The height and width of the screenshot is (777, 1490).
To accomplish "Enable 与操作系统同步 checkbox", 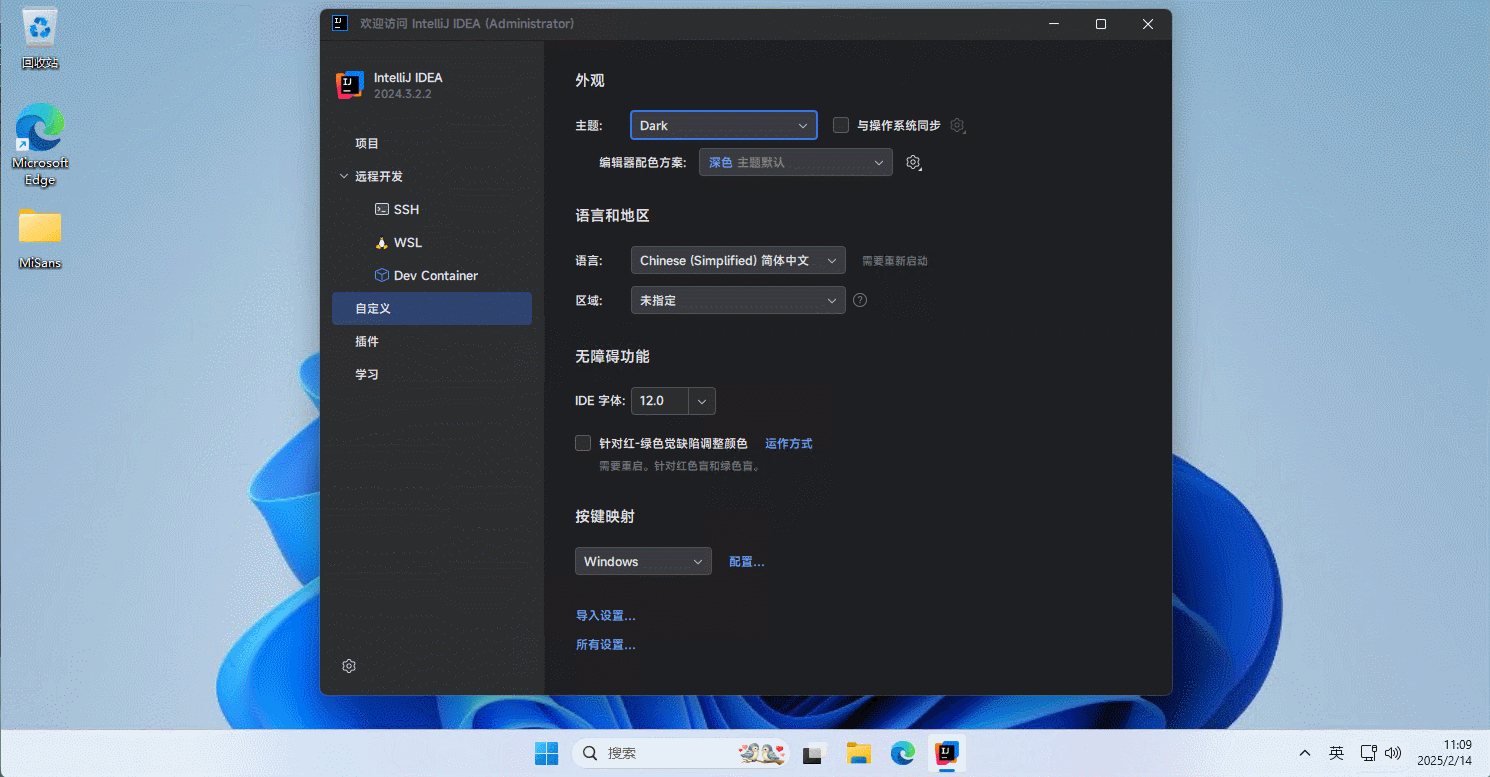I will click(841, 125).
